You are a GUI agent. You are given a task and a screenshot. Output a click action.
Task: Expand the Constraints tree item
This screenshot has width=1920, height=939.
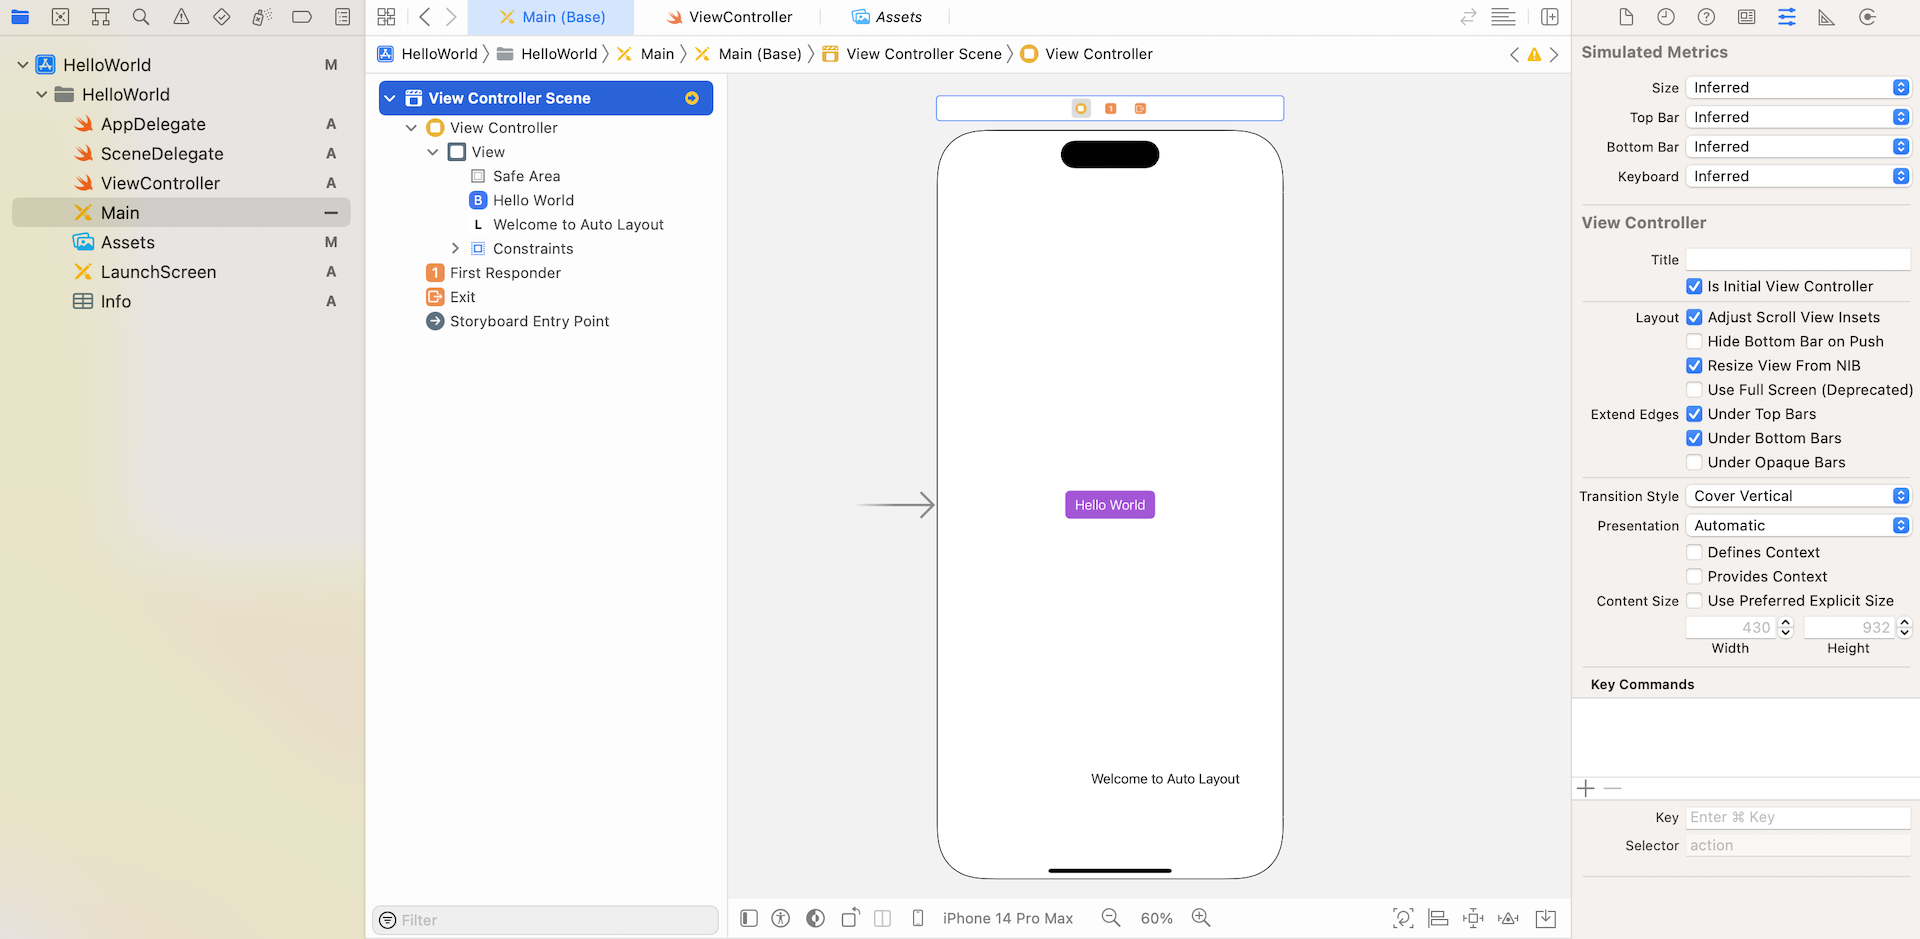(x=455, y=249)
